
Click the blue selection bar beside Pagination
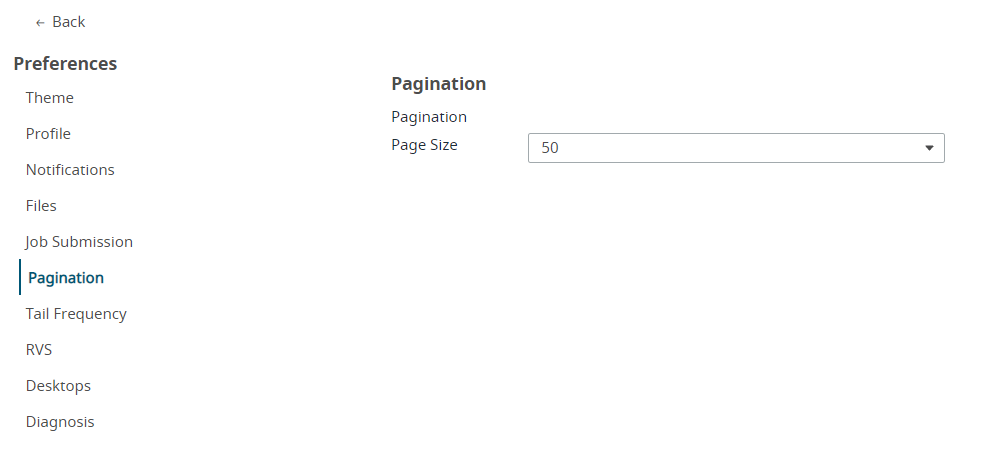[20, 278]
